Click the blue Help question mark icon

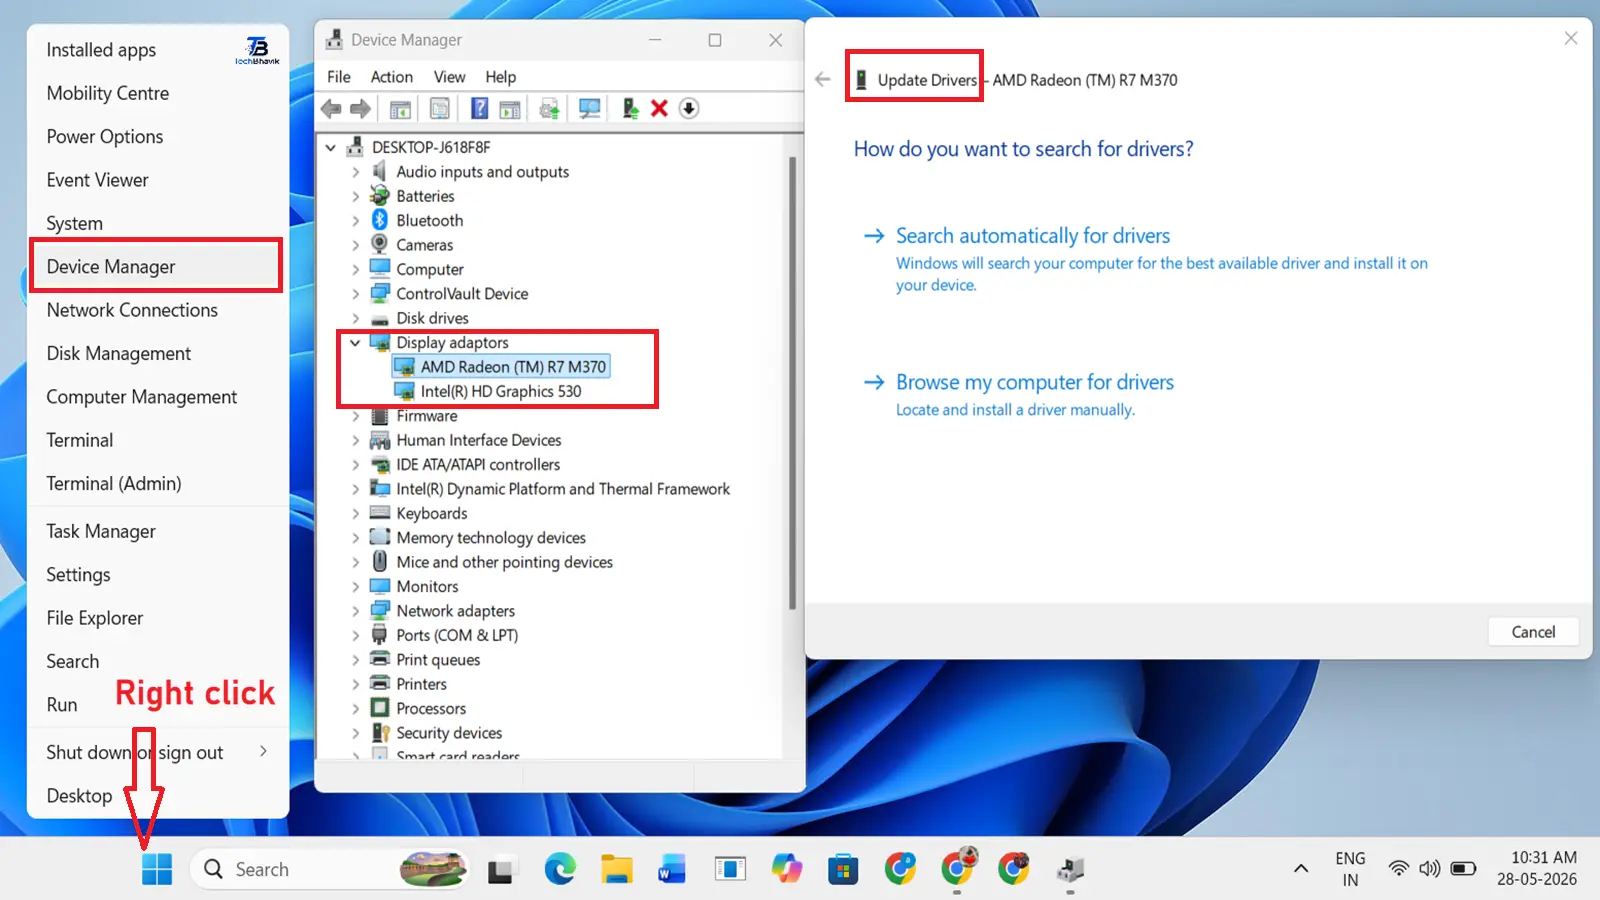(x=480, y=109)
